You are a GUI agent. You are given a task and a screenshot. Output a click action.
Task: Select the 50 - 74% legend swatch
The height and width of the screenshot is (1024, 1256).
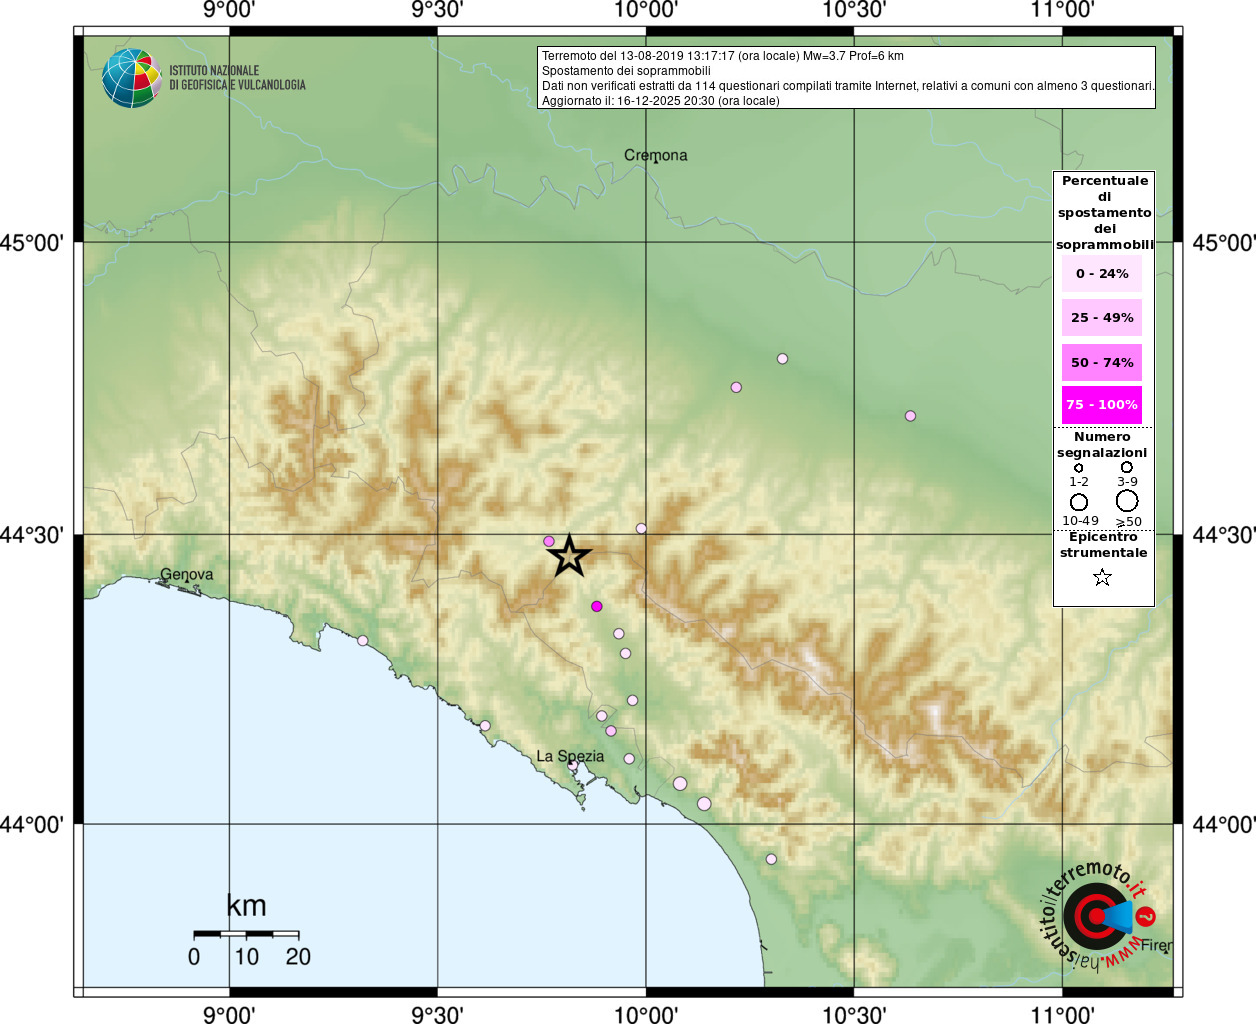(x=1102, y=363)
